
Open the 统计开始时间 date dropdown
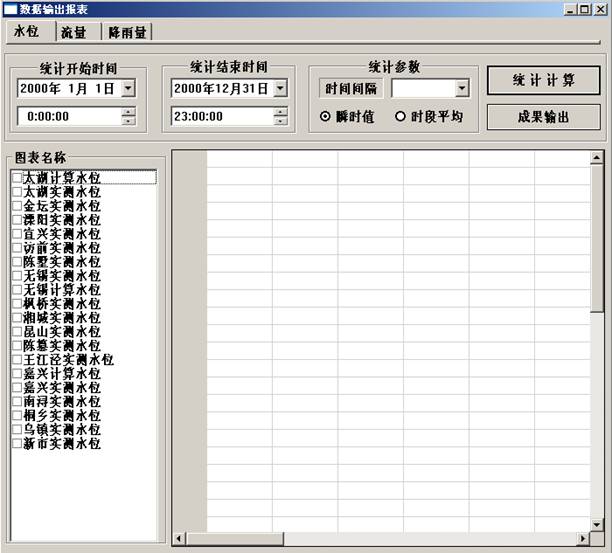point(128,88)
